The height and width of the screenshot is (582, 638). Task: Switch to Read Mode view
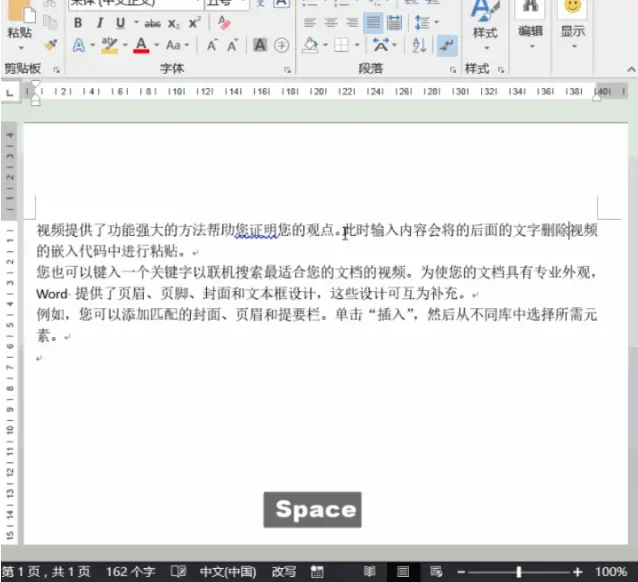pyautogui.click(x=369, y=571)
